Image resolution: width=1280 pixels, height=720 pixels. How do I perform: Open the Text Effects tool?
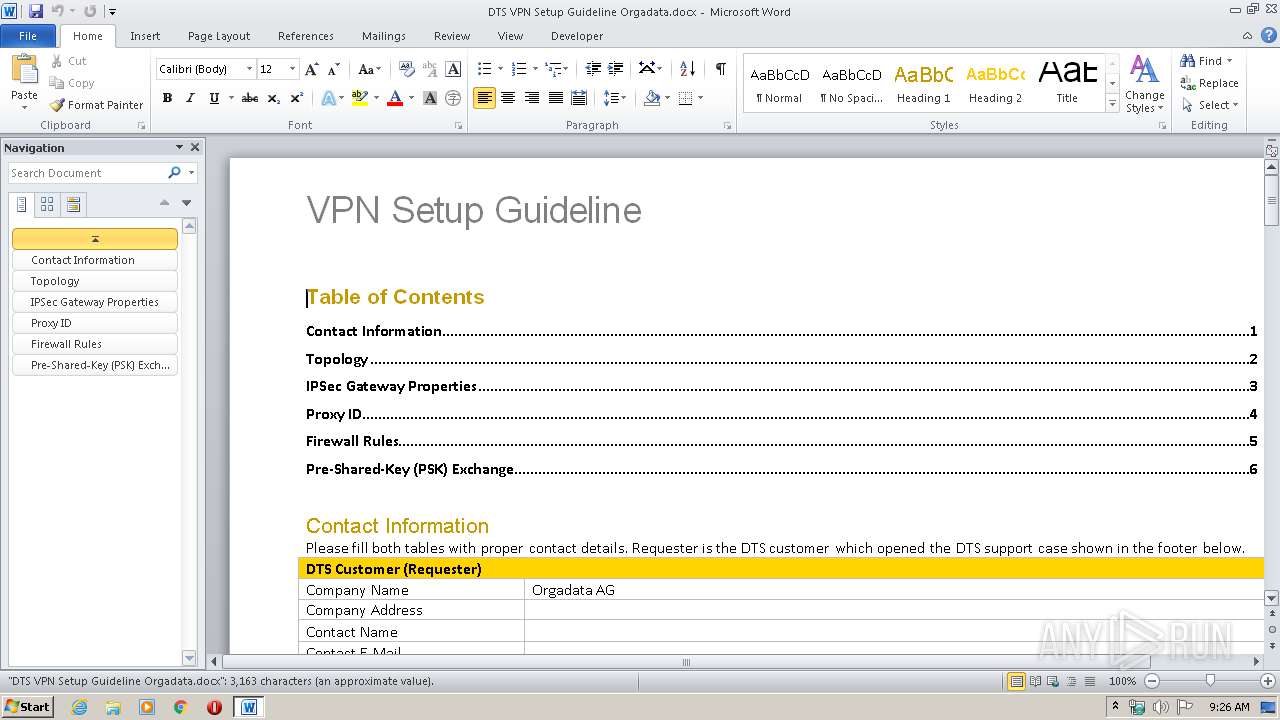click(328, 98)
